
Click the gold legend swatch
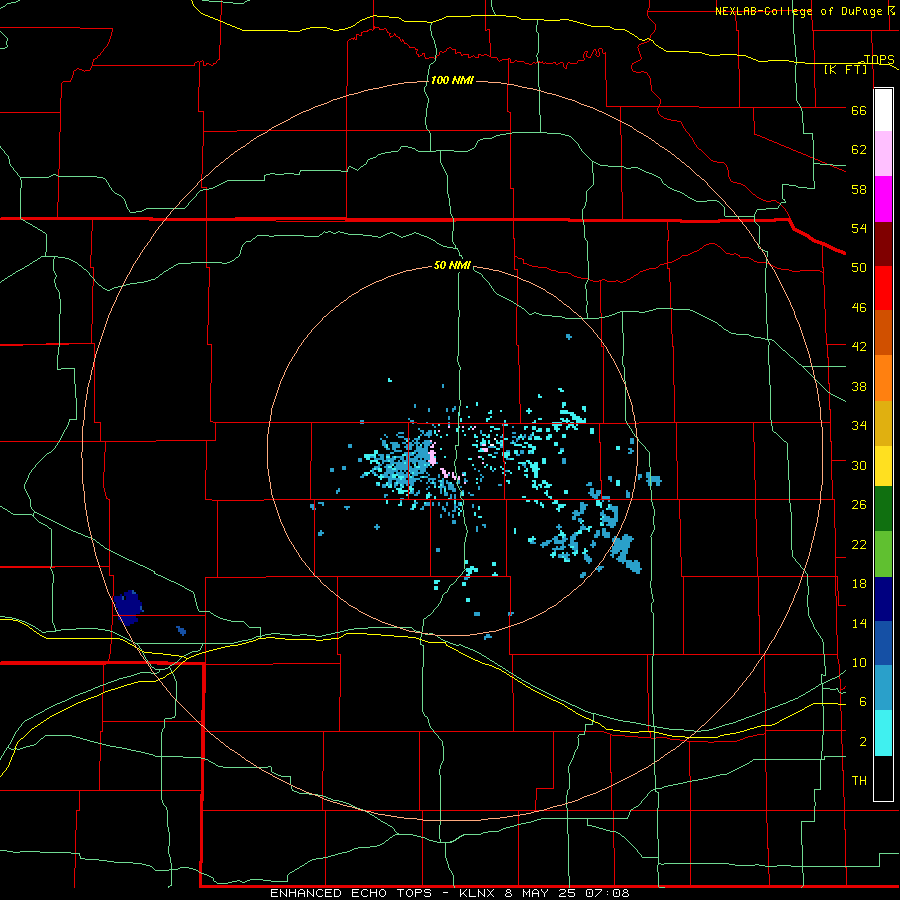(x=883, y=423)
